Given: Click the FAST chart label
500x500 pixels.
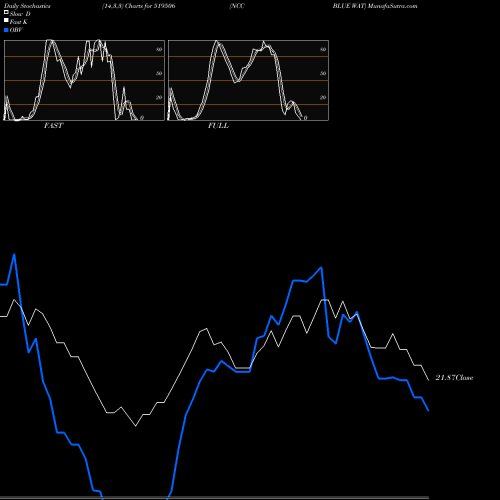Looking at the screenshot, I should tap(53, 126).
